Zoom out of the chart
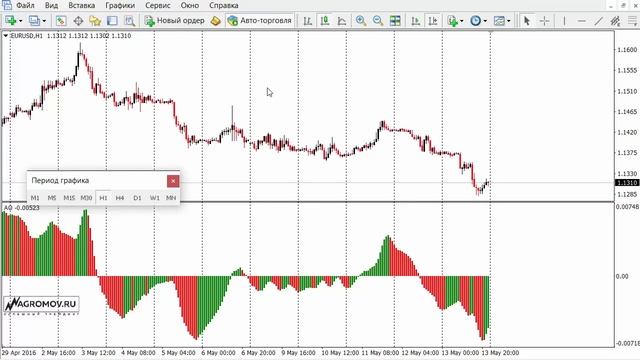This screenshot has width=640, height=360. coord(378,20)
